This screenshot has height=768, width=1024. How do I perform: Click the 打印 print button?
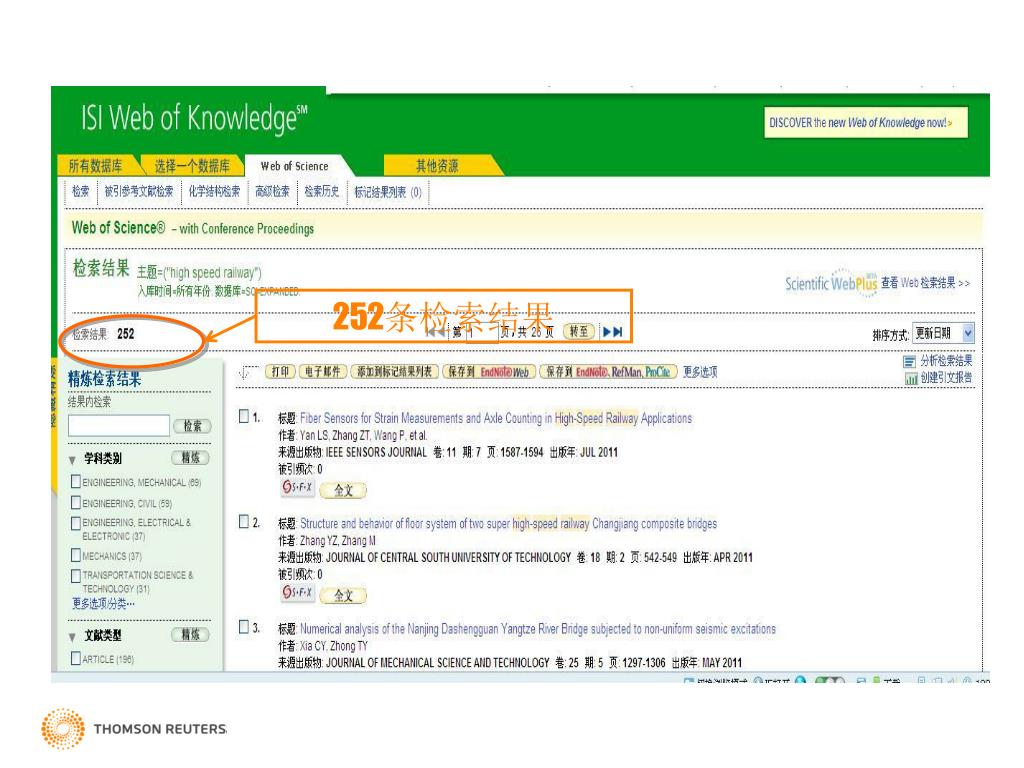point(281,372)
